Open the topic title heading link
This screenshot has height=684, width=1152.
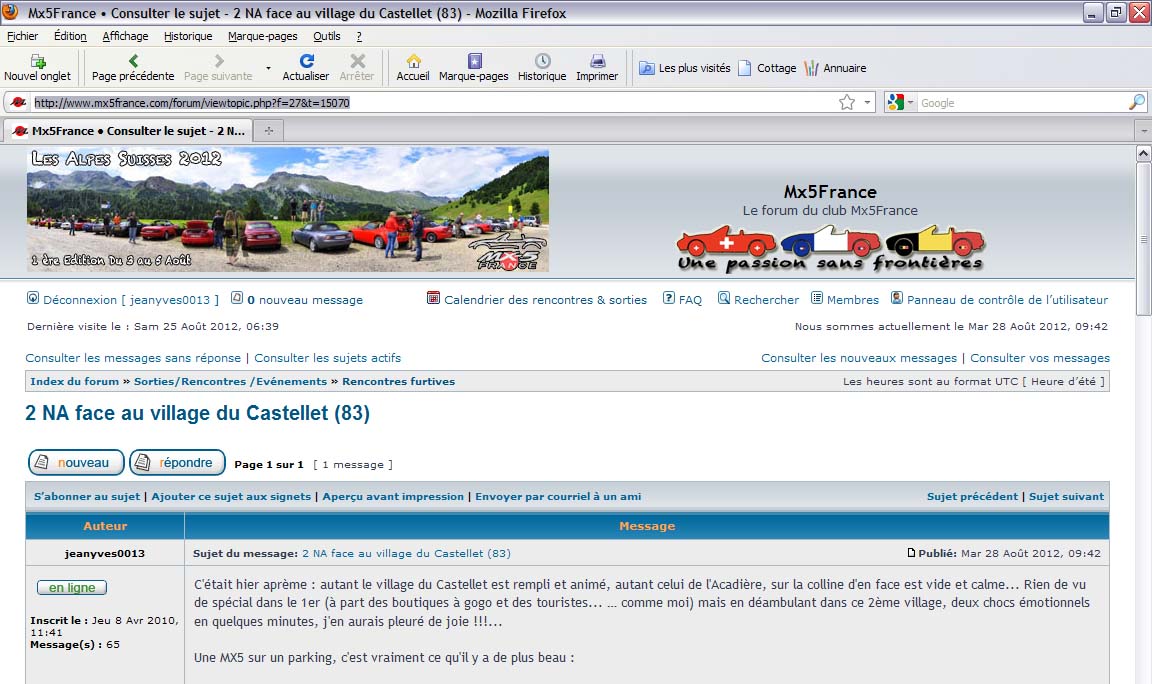pyautogui.click(x=198, y=413)
